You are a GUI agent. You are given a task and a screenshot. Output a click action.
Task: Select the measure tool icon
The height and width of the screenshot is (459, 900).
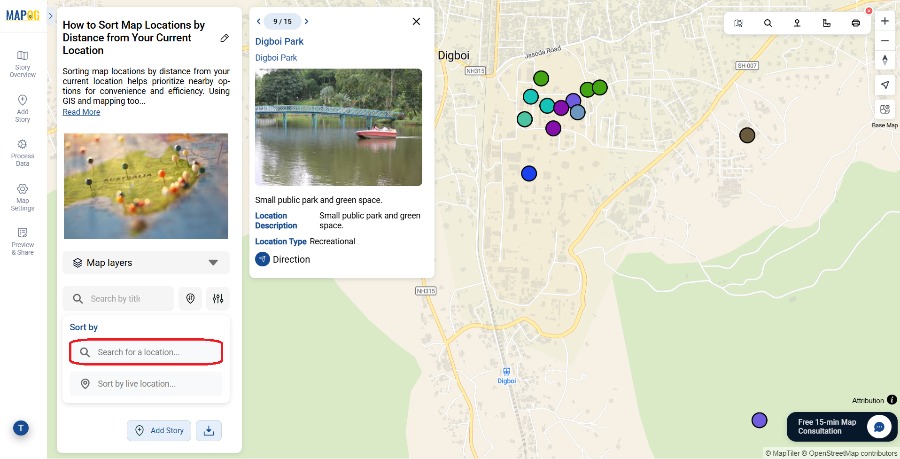[827, 23]
